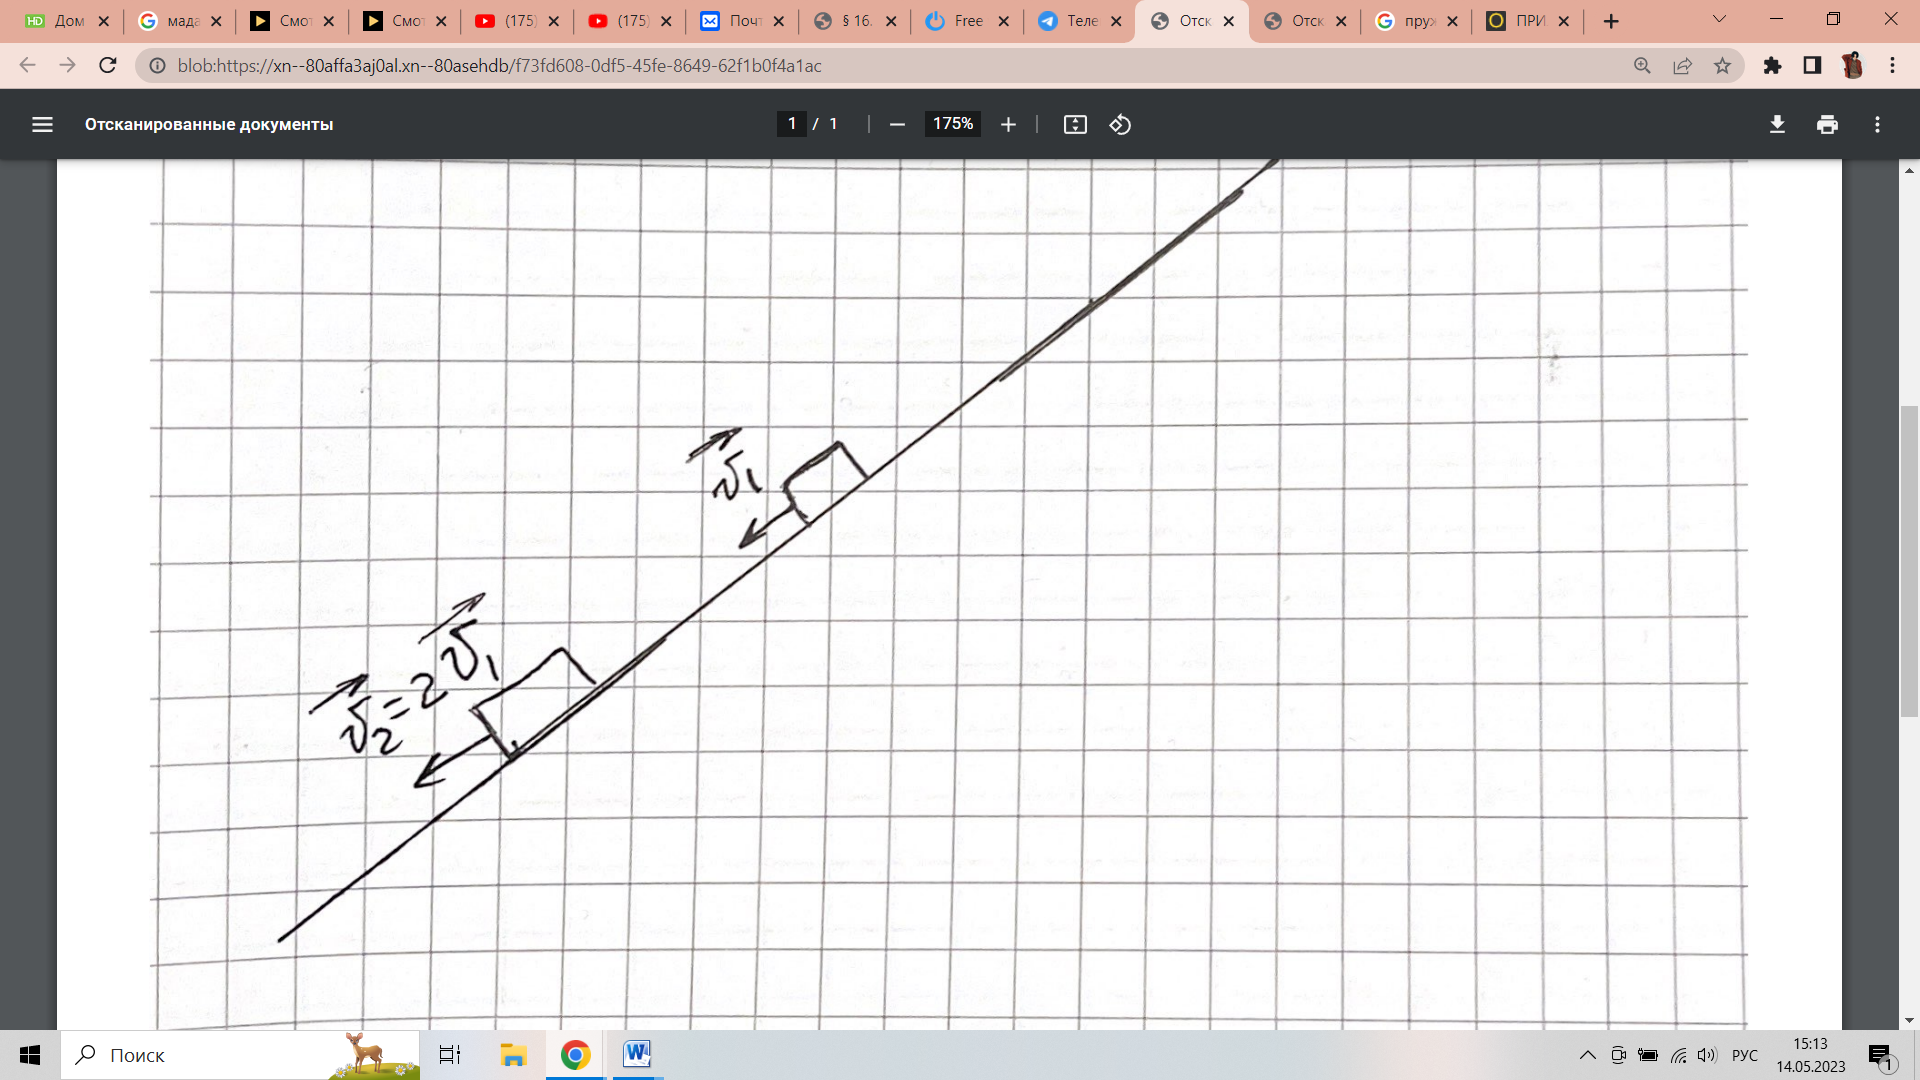Open the PDF viewer sidebar menu
Image resolution: width=1920 pixels, height=1080 pixels.
pyautogui.click(x=42, y=124)
